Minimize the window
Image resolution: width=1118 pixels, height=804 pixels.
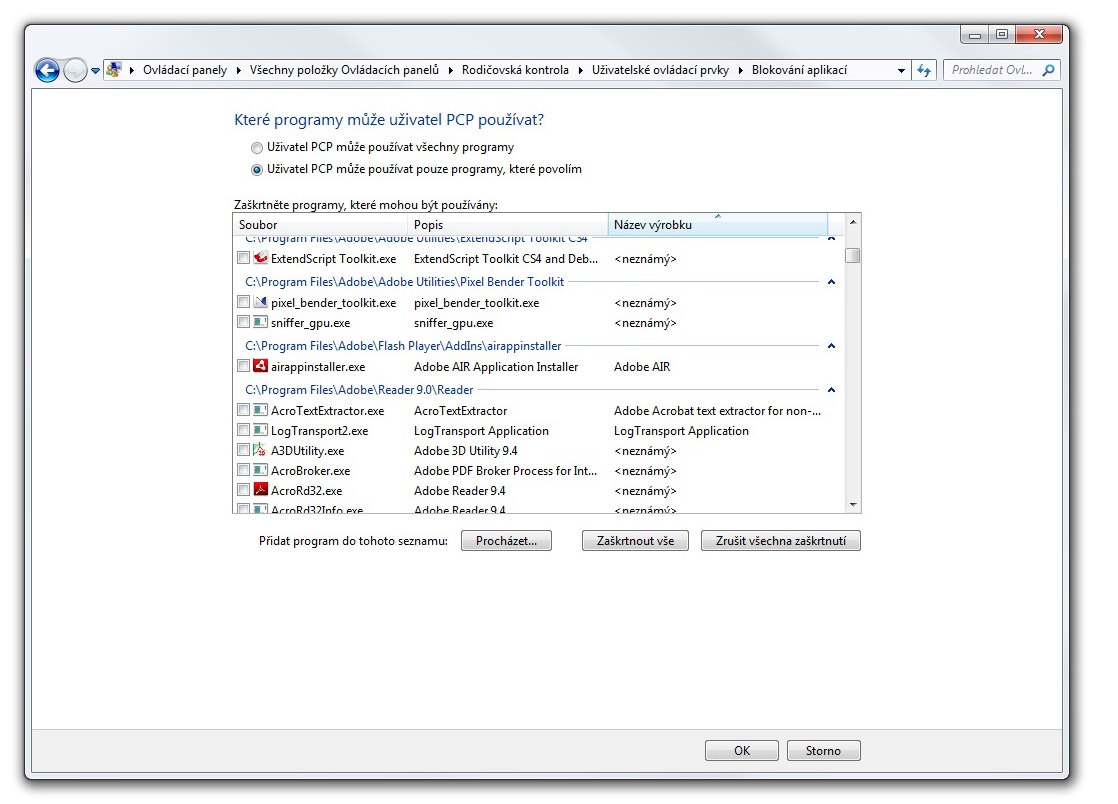pyautogui.click(x=975, y=34)
